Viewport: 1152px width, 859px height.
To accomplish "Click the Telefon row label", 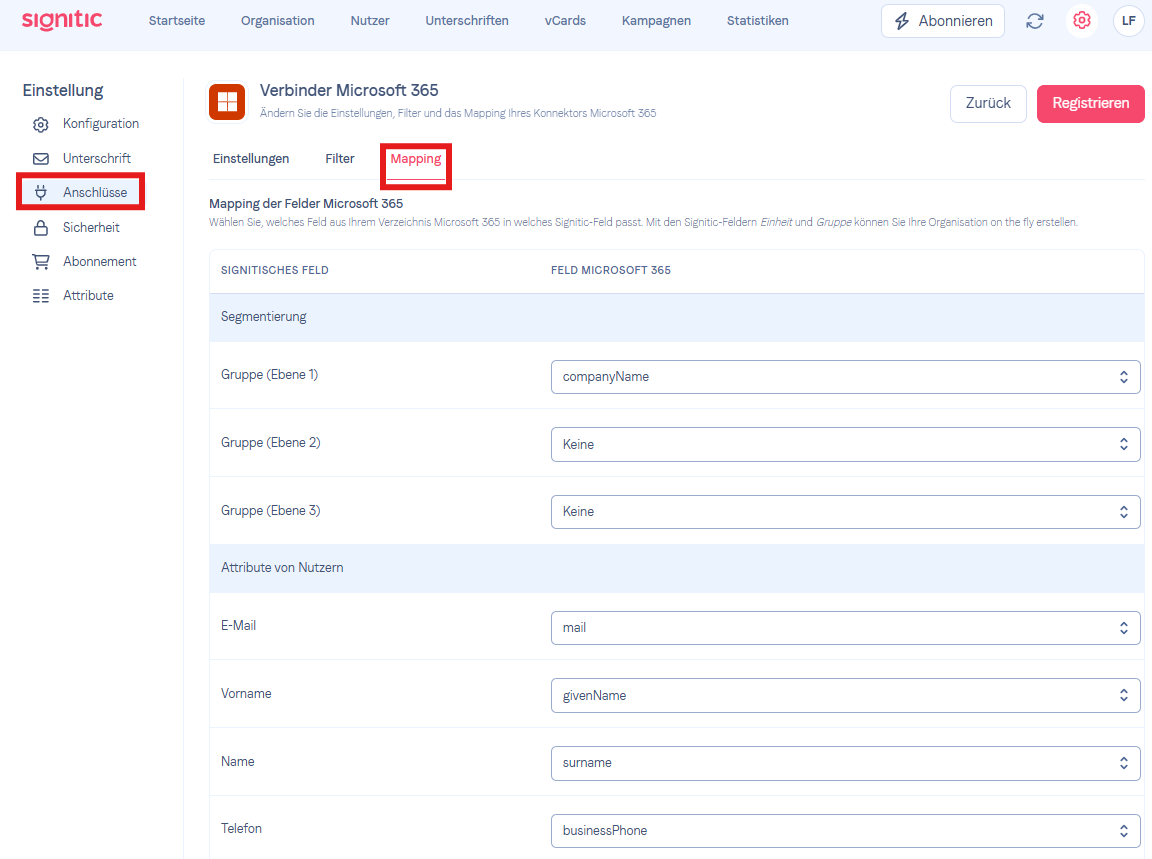I will pyautogui.click(x=241, y=829).
